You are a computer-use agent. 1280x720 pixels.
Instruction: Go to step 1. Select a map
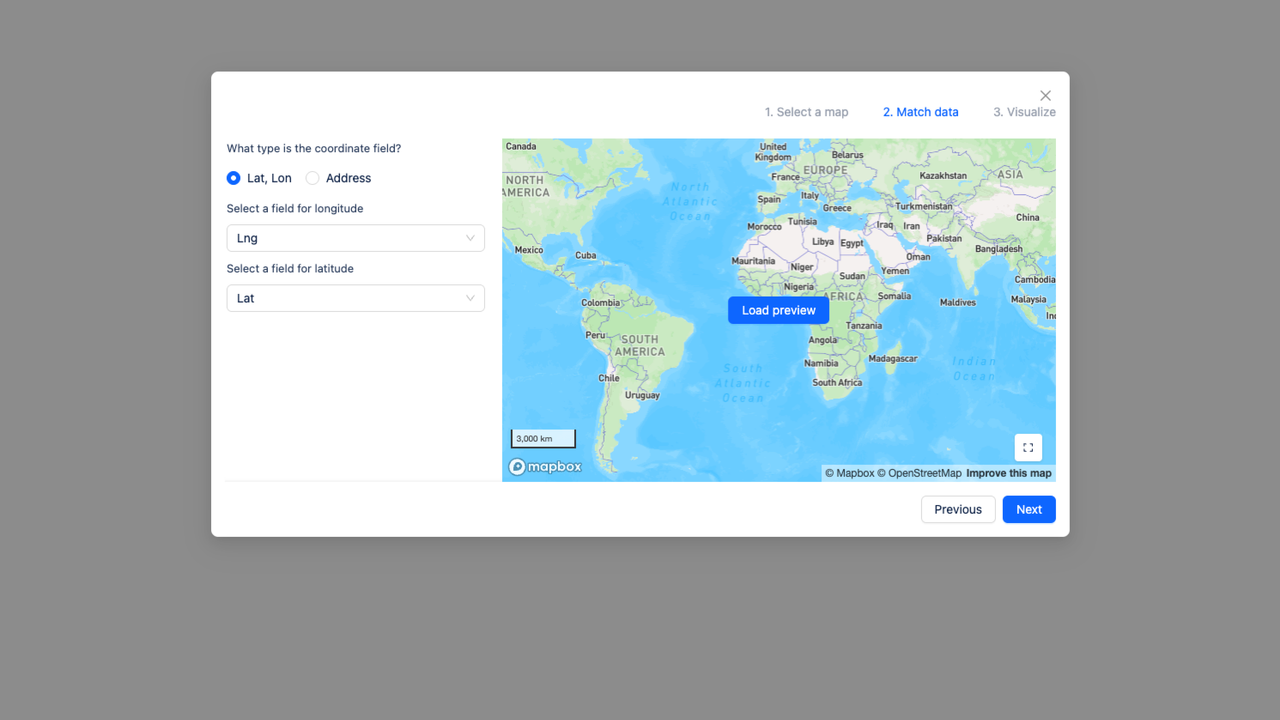coord(806,112)
